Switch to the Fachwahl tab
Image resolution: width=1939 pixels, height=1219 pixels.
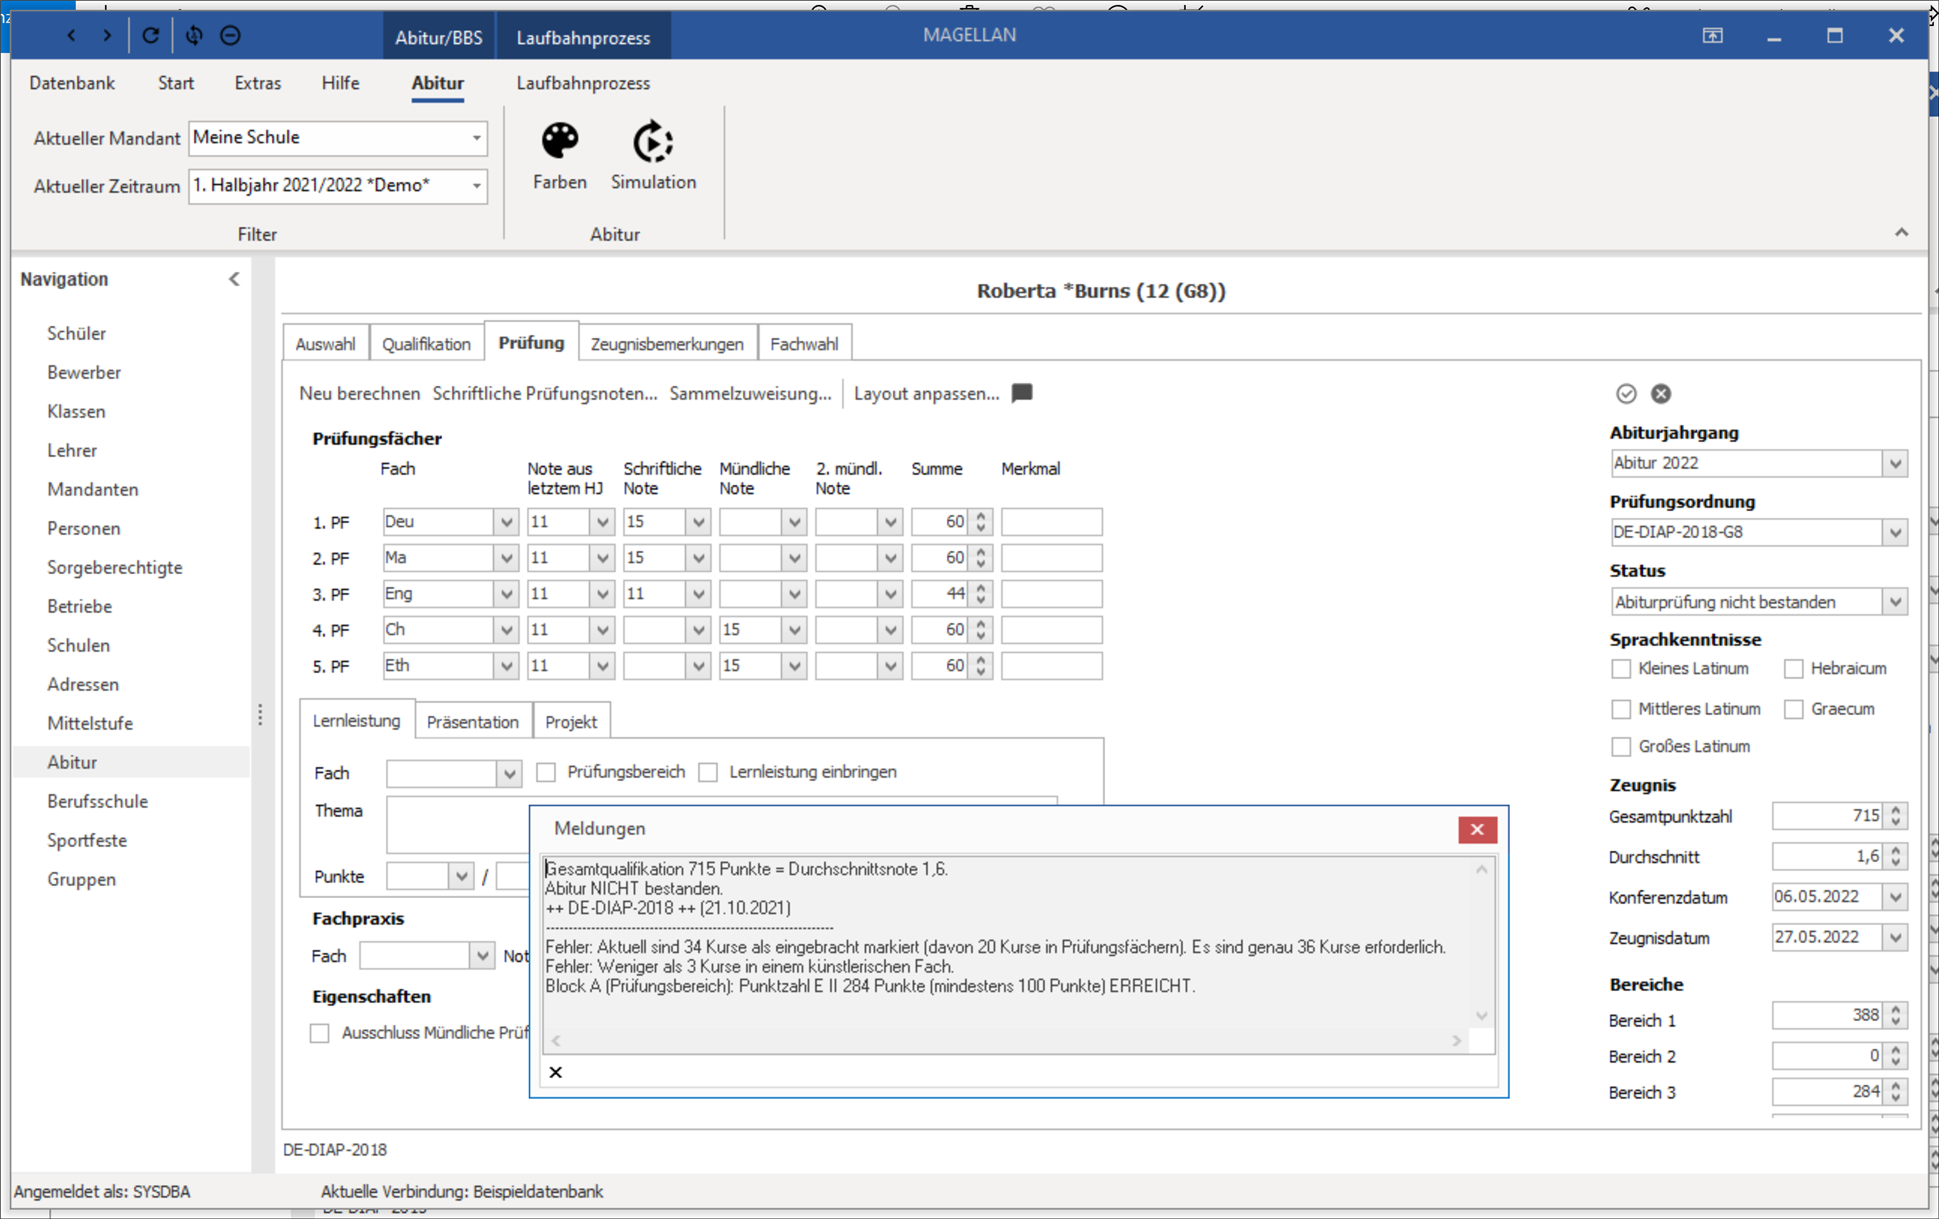[x=804, y=343]
